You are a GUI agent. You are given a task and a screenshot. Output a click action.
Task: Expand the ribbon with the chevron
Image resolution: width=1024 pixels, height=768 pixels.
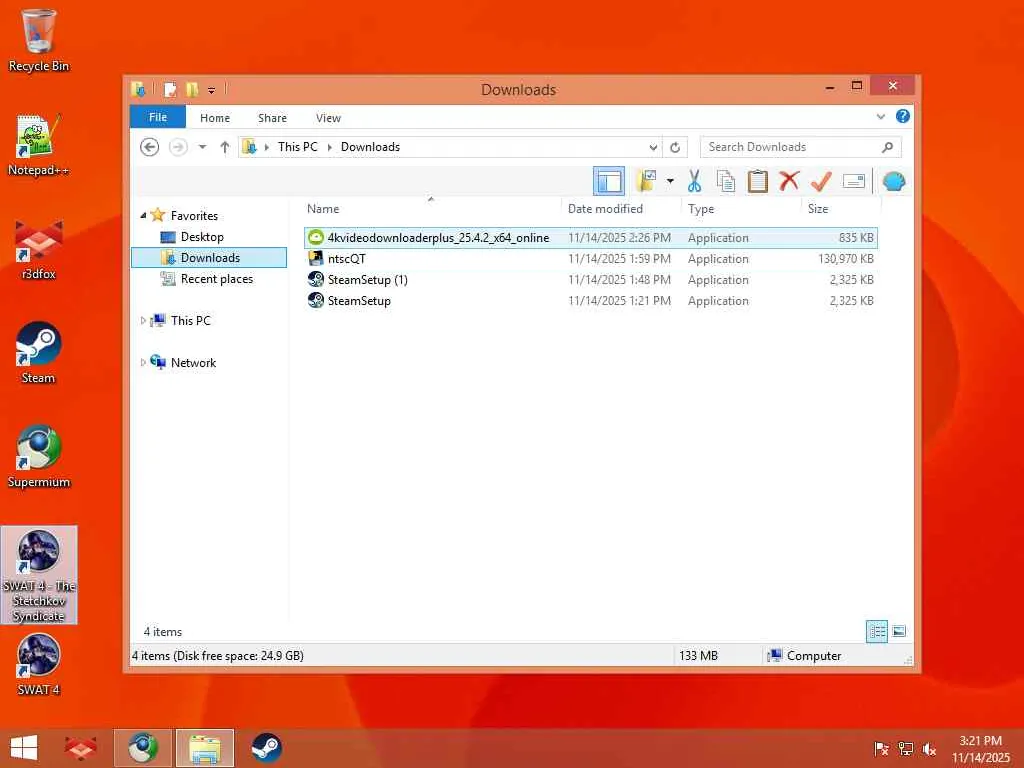coord(880,117)
